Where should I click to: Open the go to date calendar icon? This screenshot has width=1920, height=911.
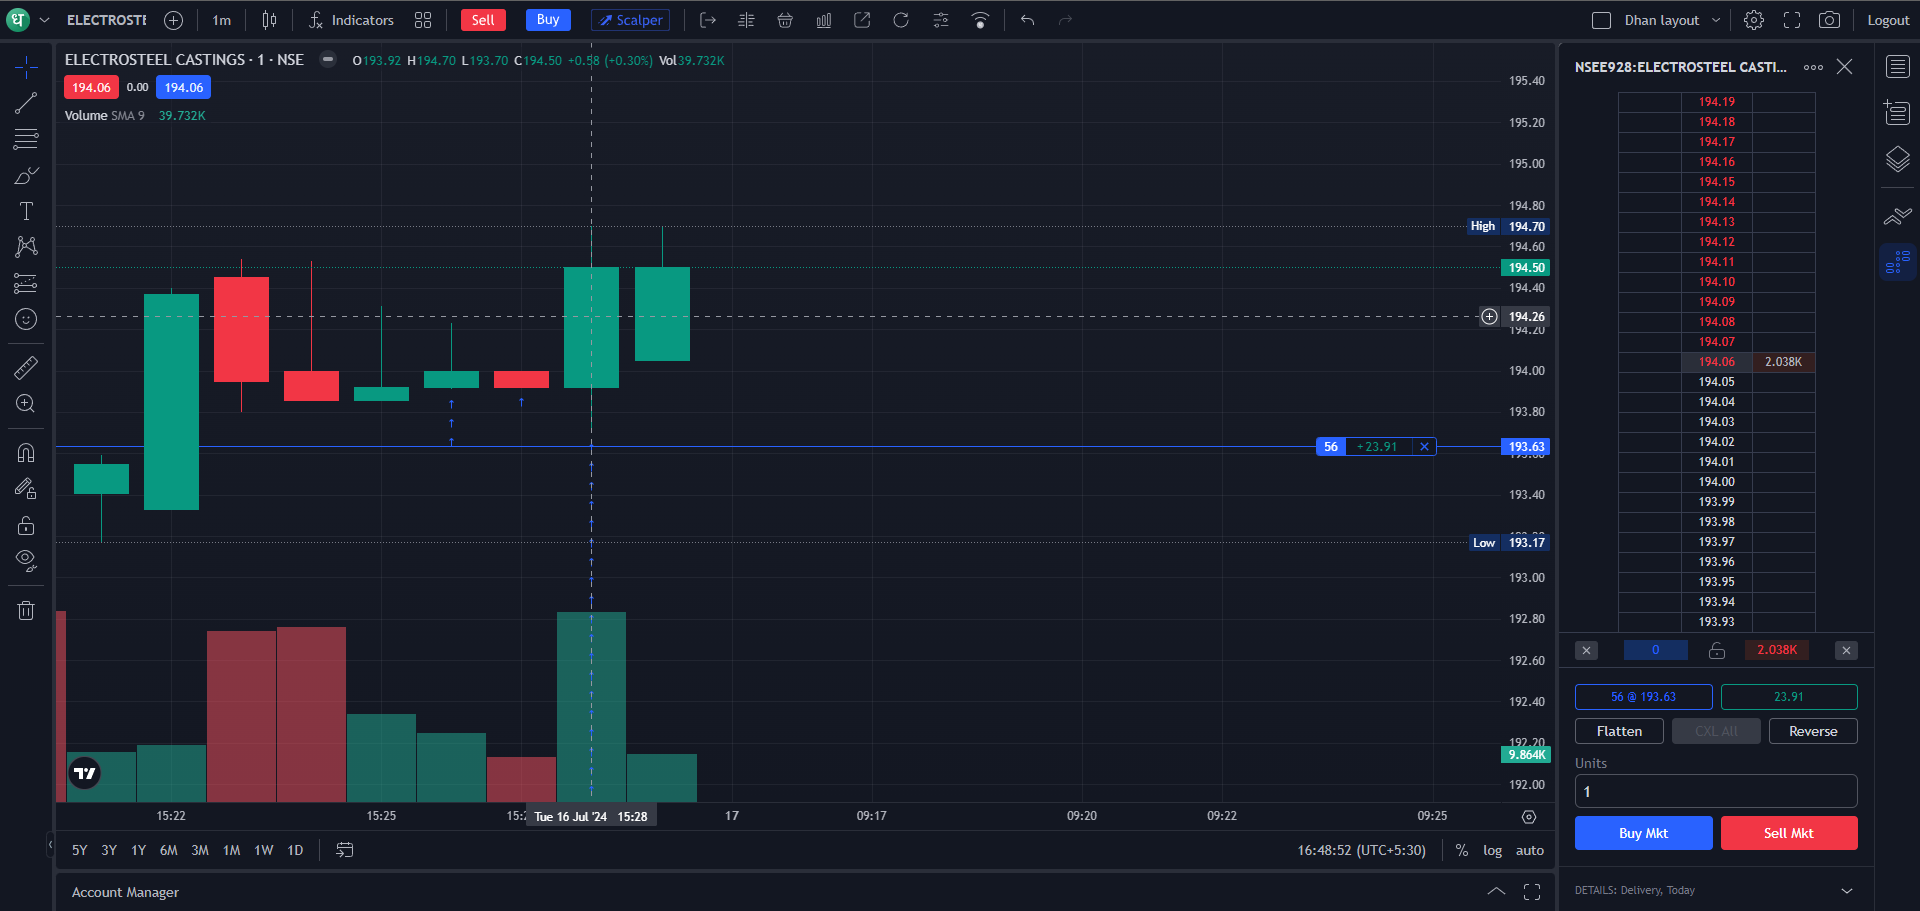(345, 850)
